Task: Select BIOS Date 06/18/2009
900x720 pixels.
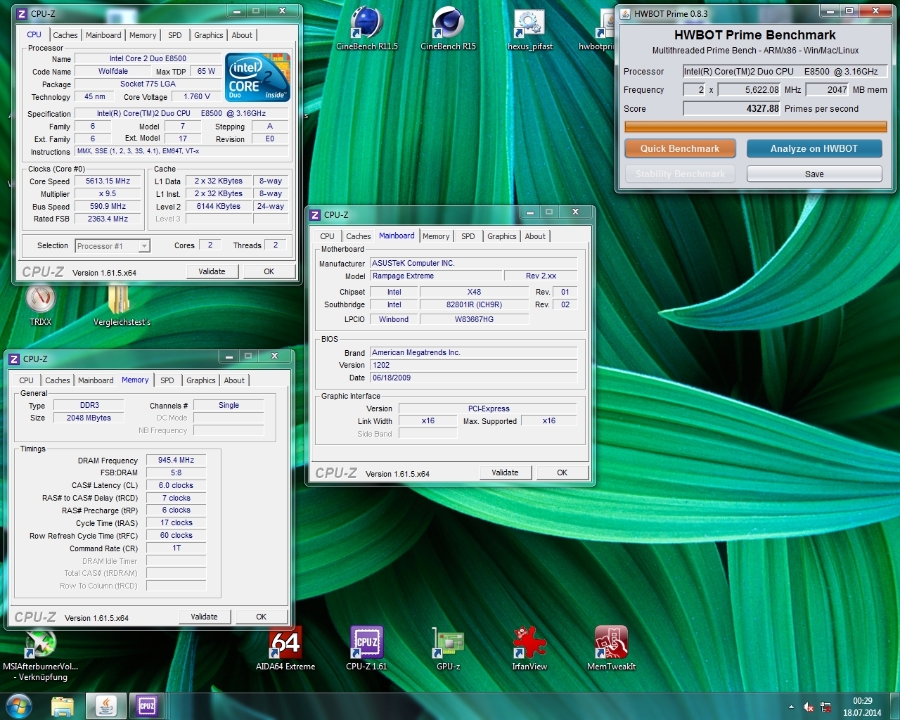Action: [x=474, y=378]
